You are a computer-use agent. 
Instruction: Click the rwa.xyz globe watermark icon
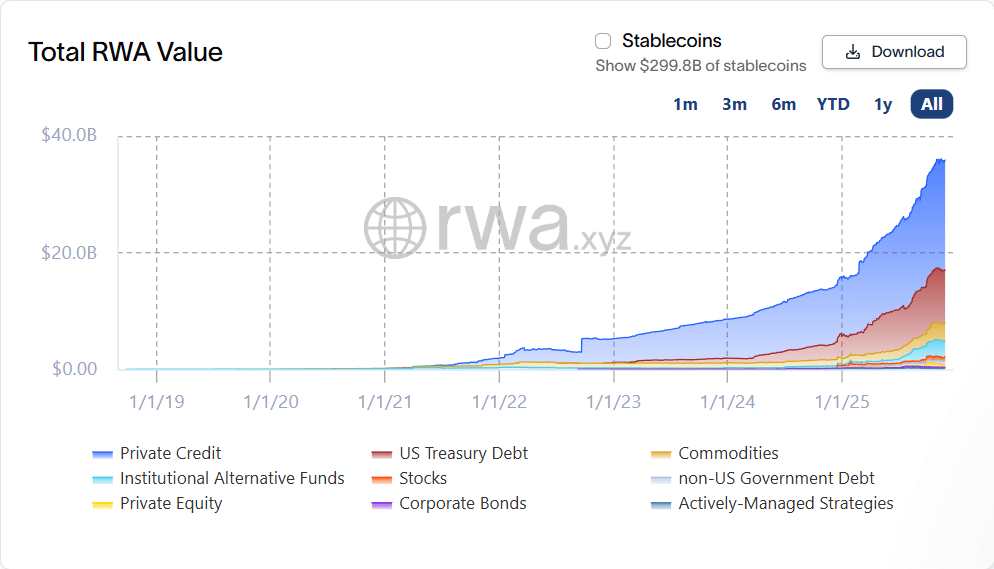(396, 227)
